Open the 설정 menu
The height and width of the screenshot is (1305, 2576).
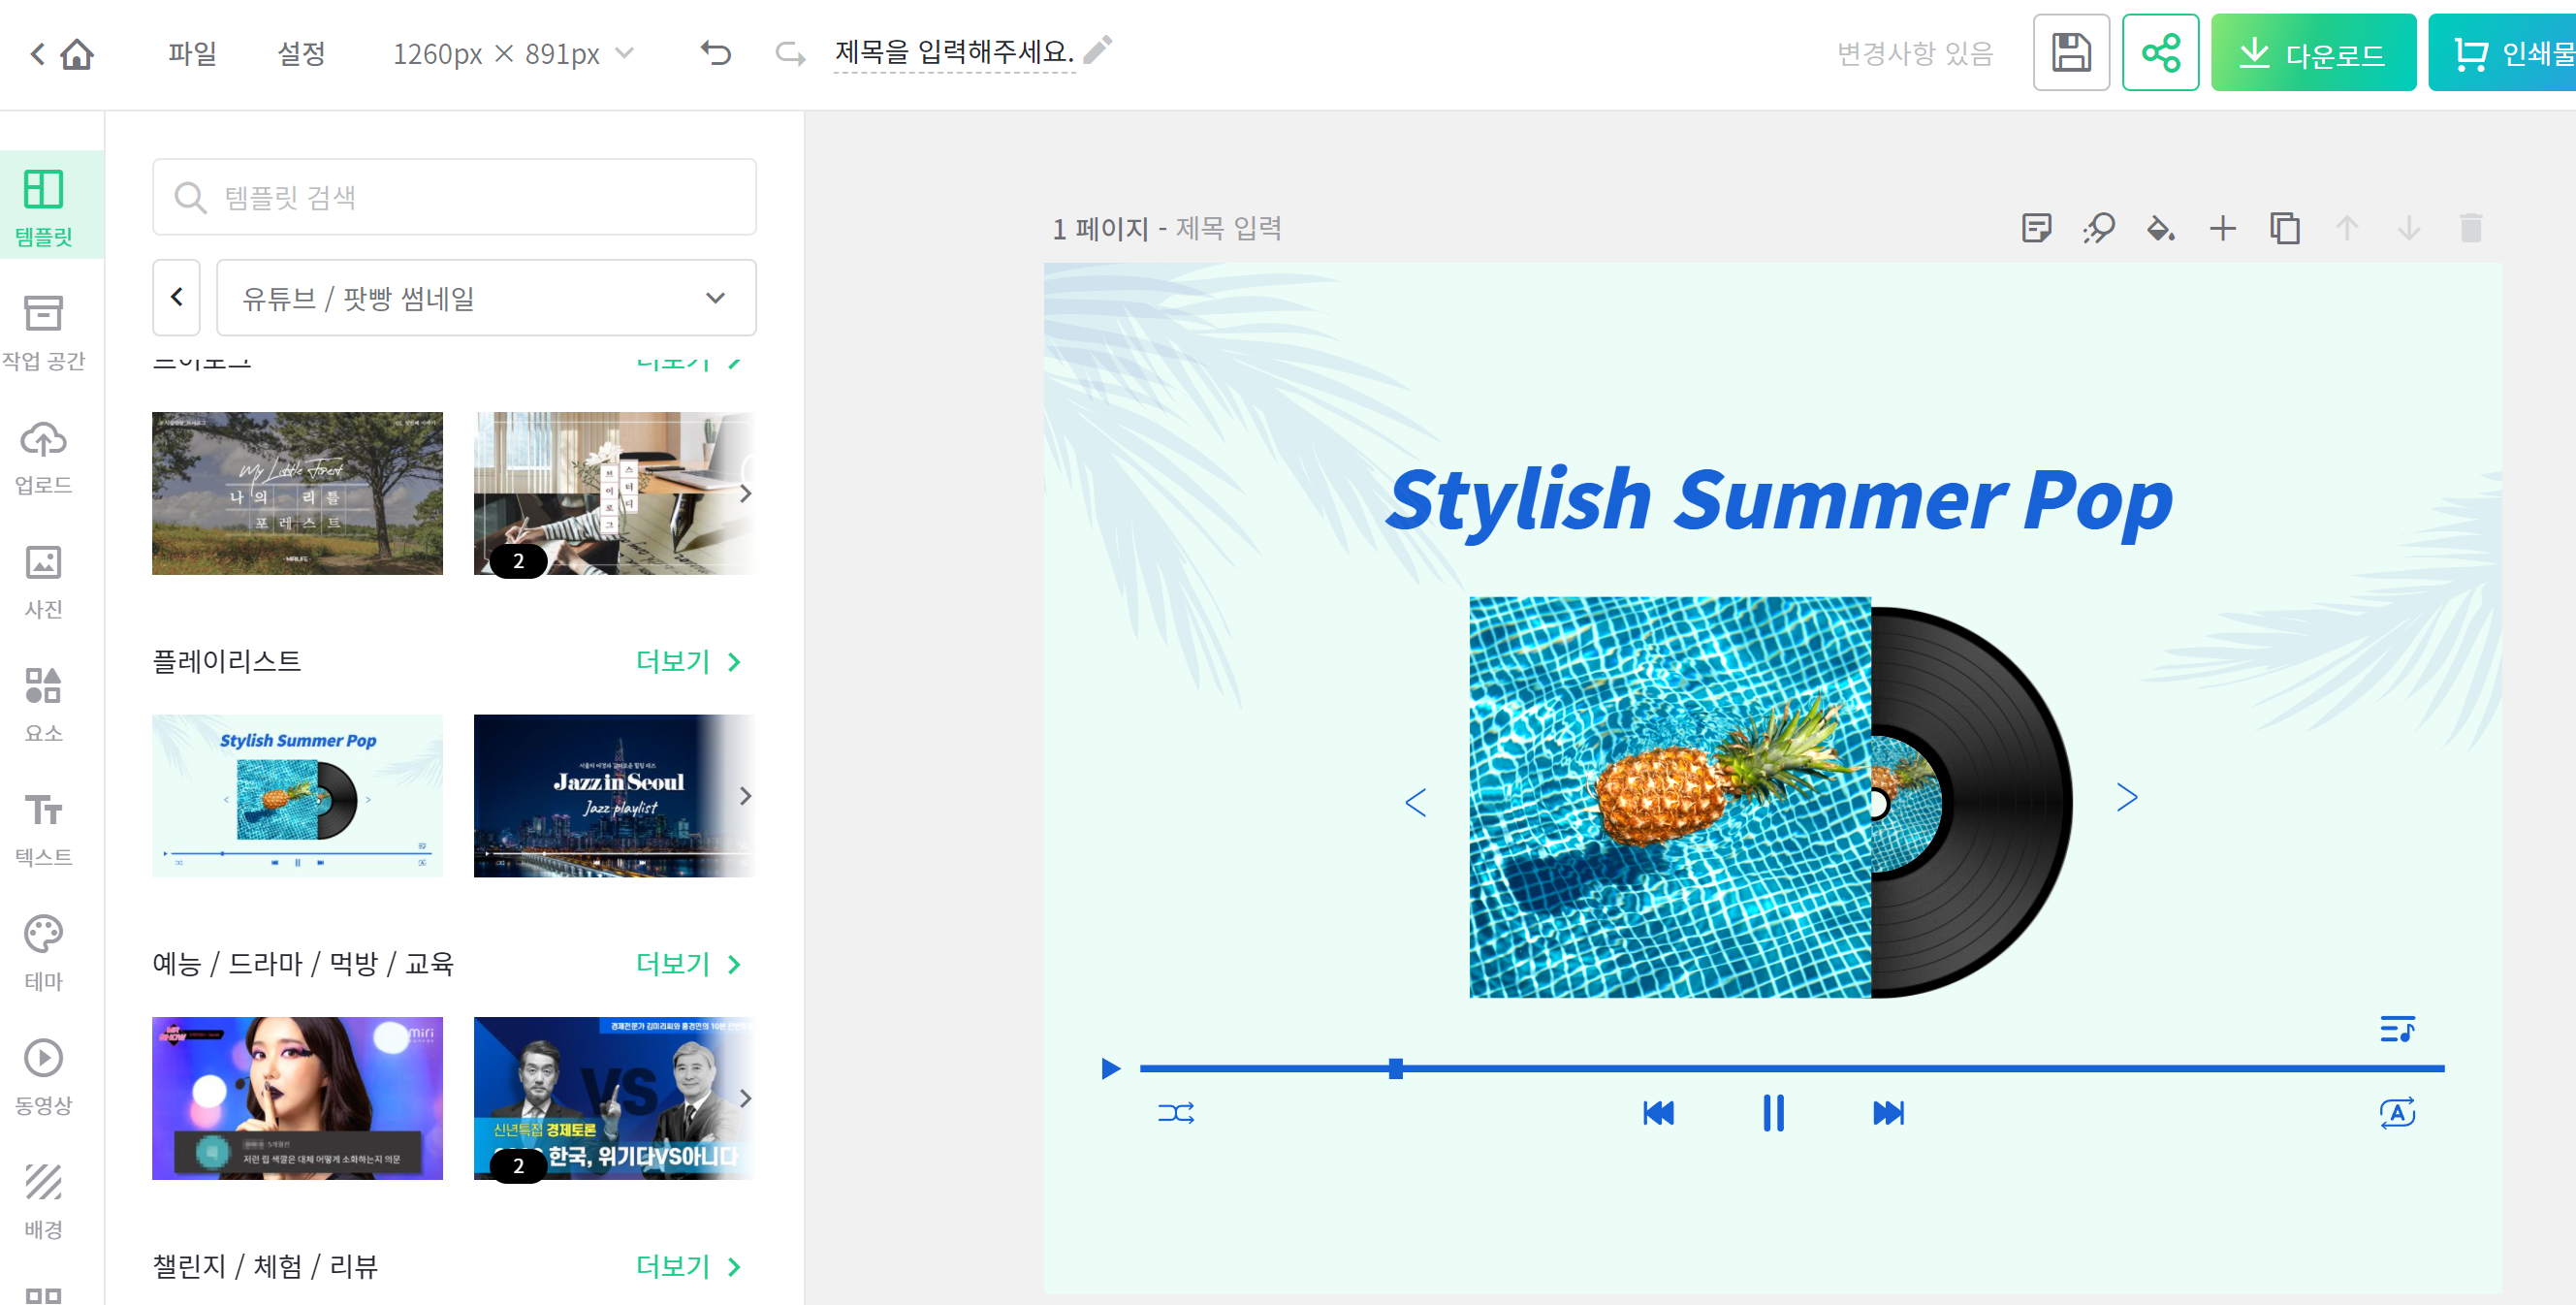[301, 53]
